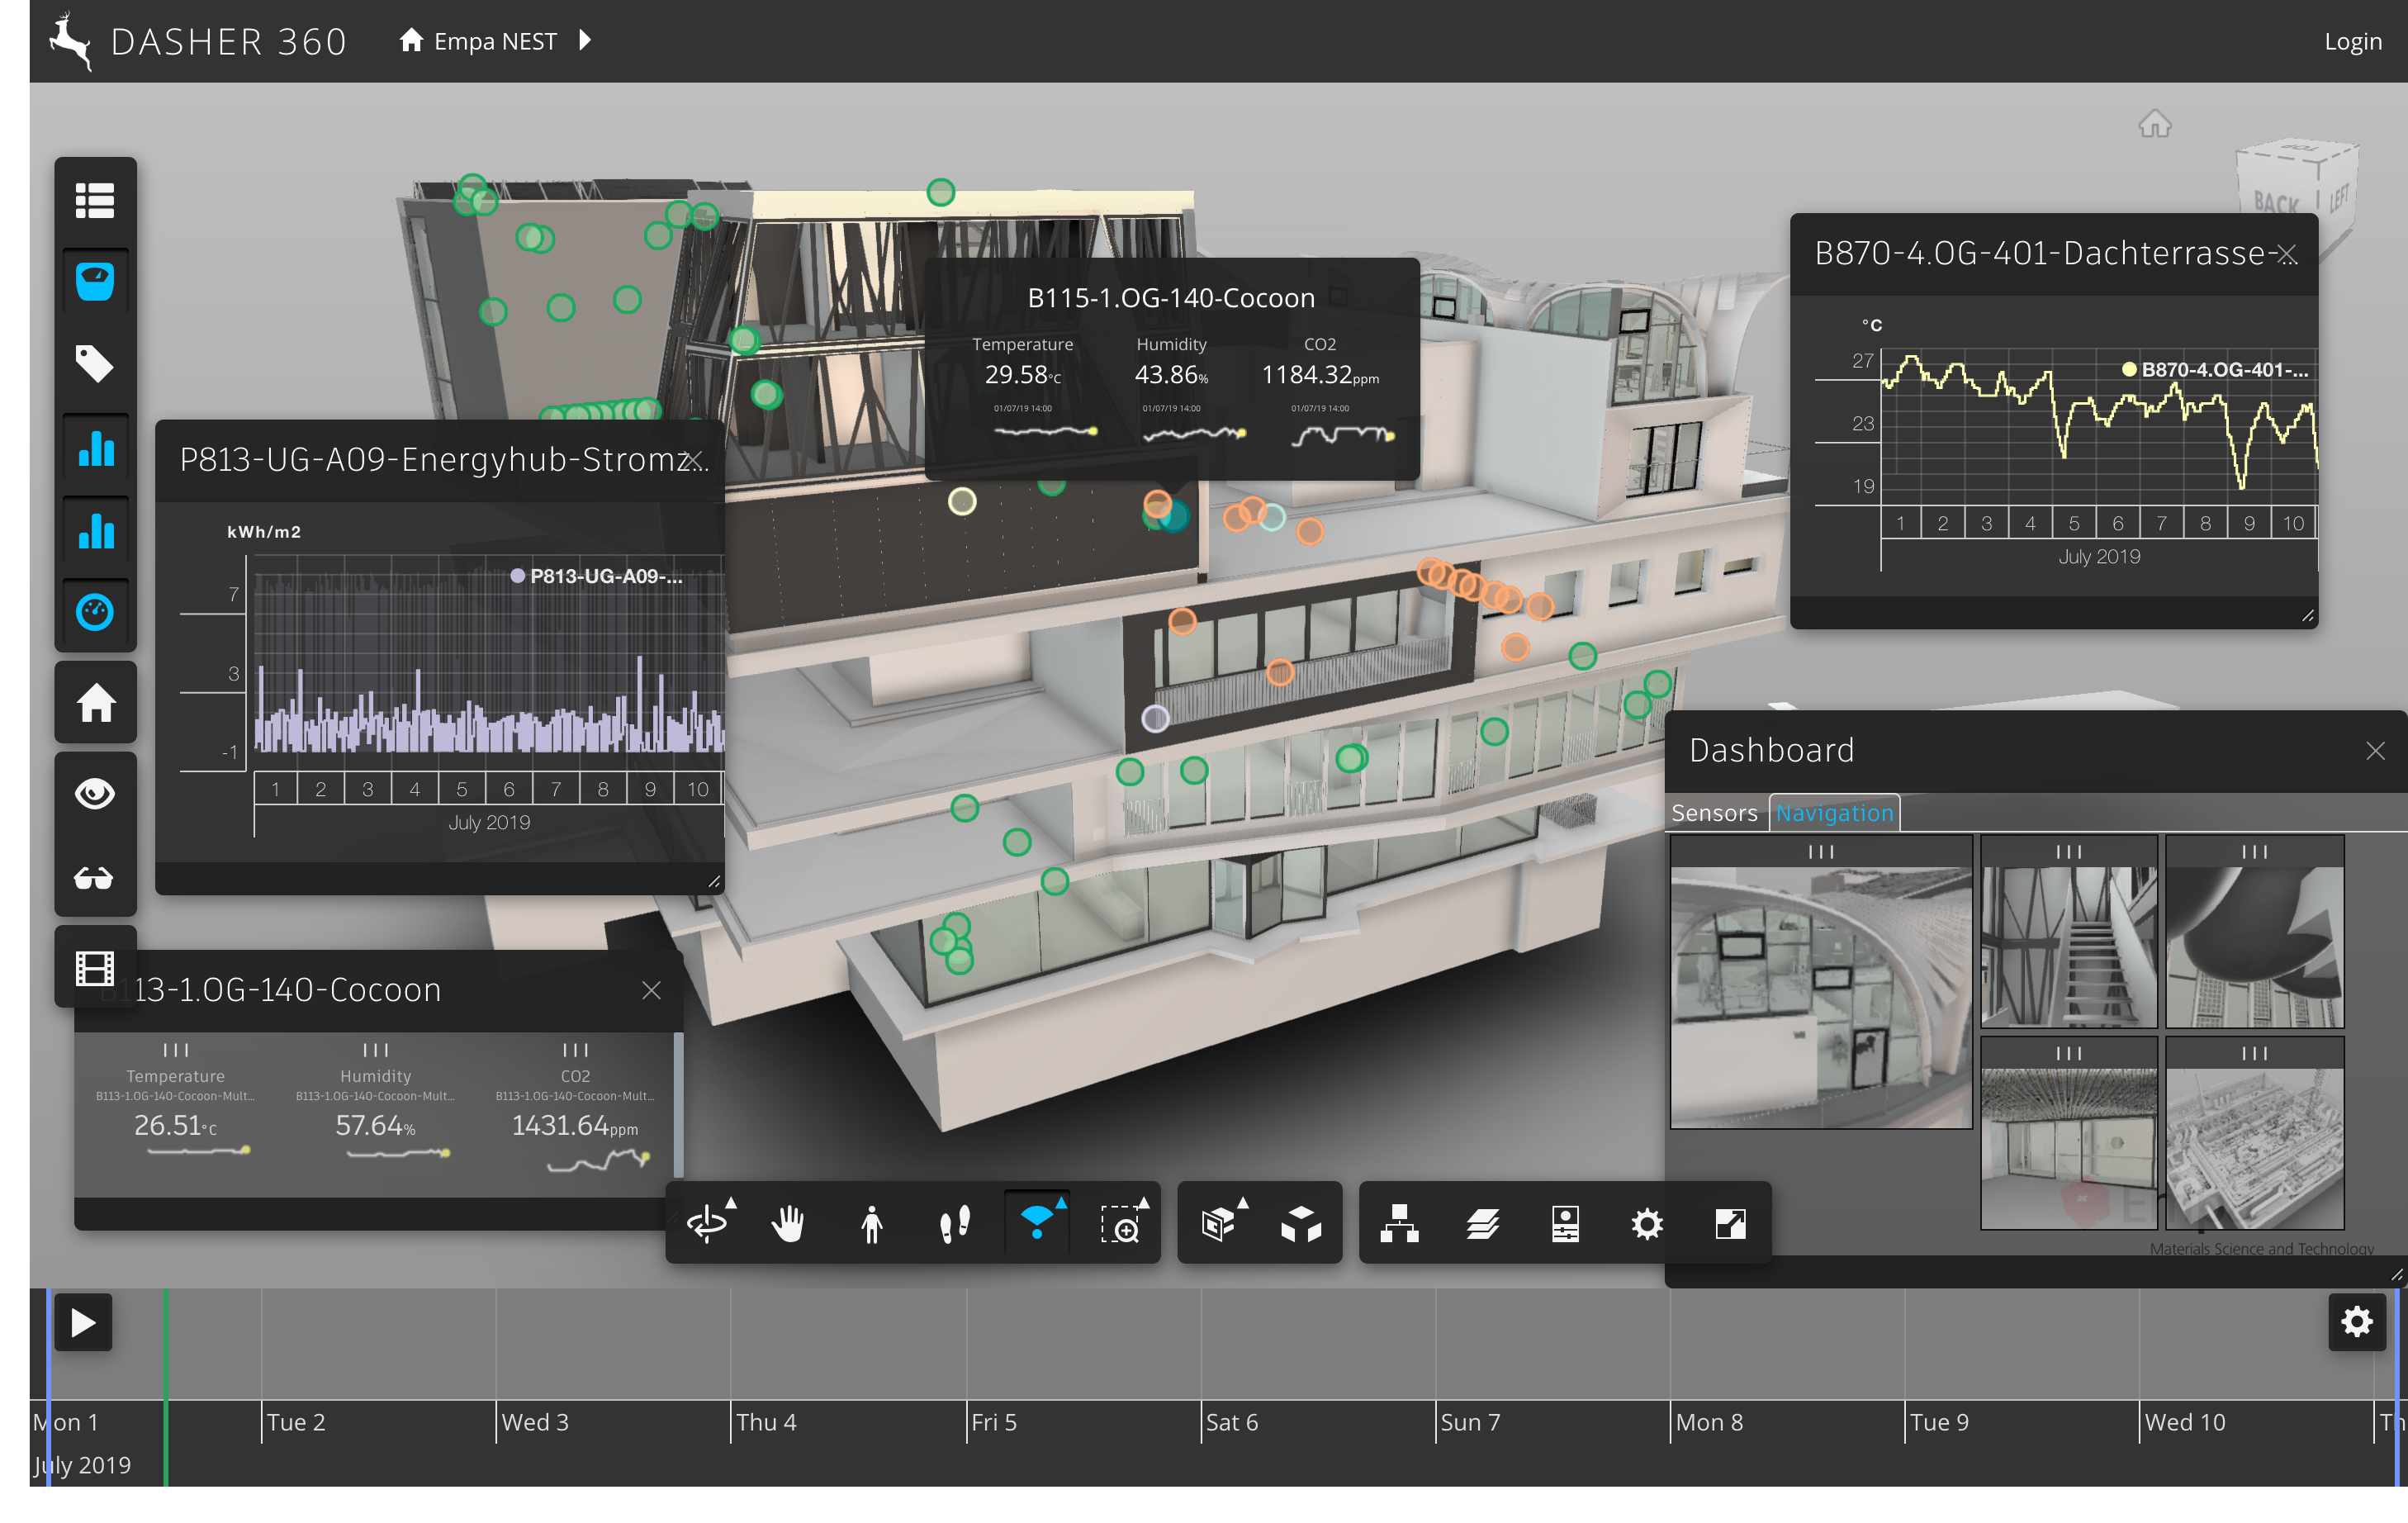
Task: Open the Layers stack icon
Action: coord(1482,1223)
